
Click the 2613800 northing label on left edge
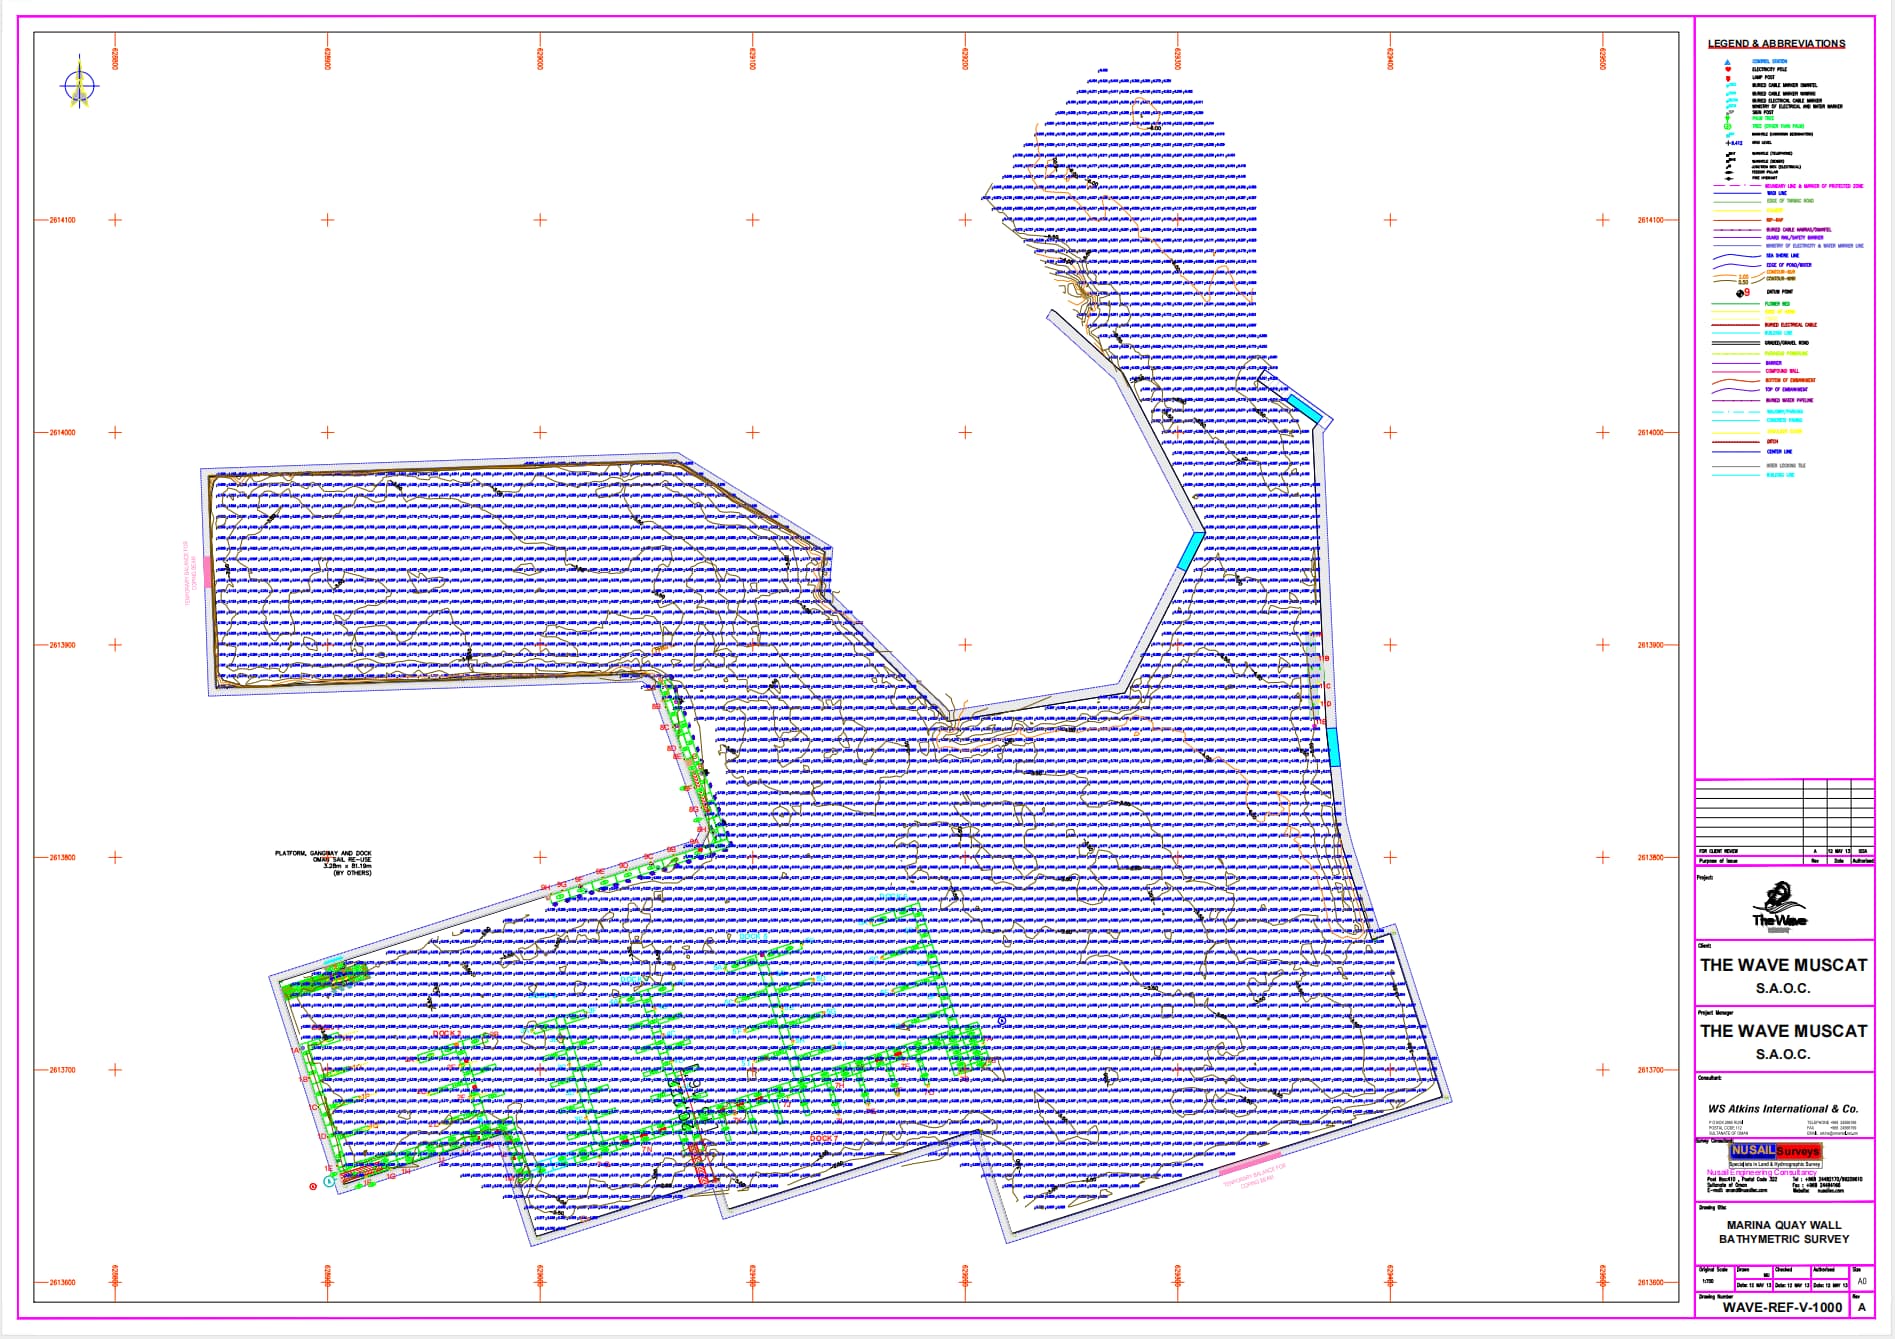(x=62, y=858)
